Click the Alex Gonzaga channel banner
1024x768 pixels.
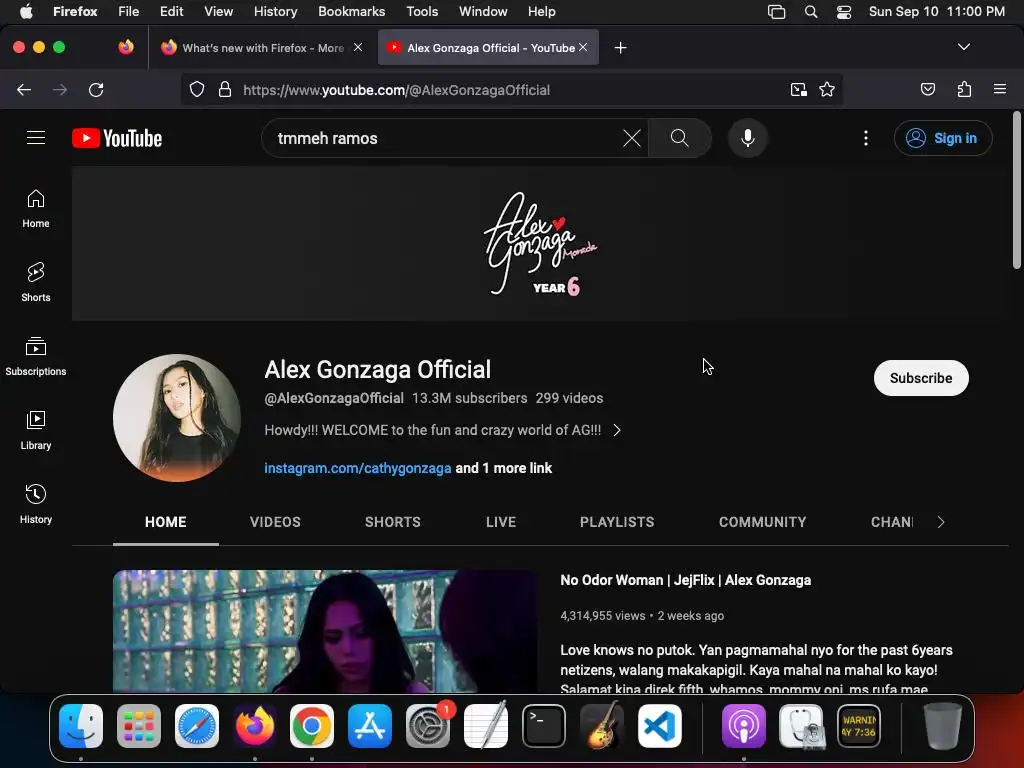coord(540,243)
